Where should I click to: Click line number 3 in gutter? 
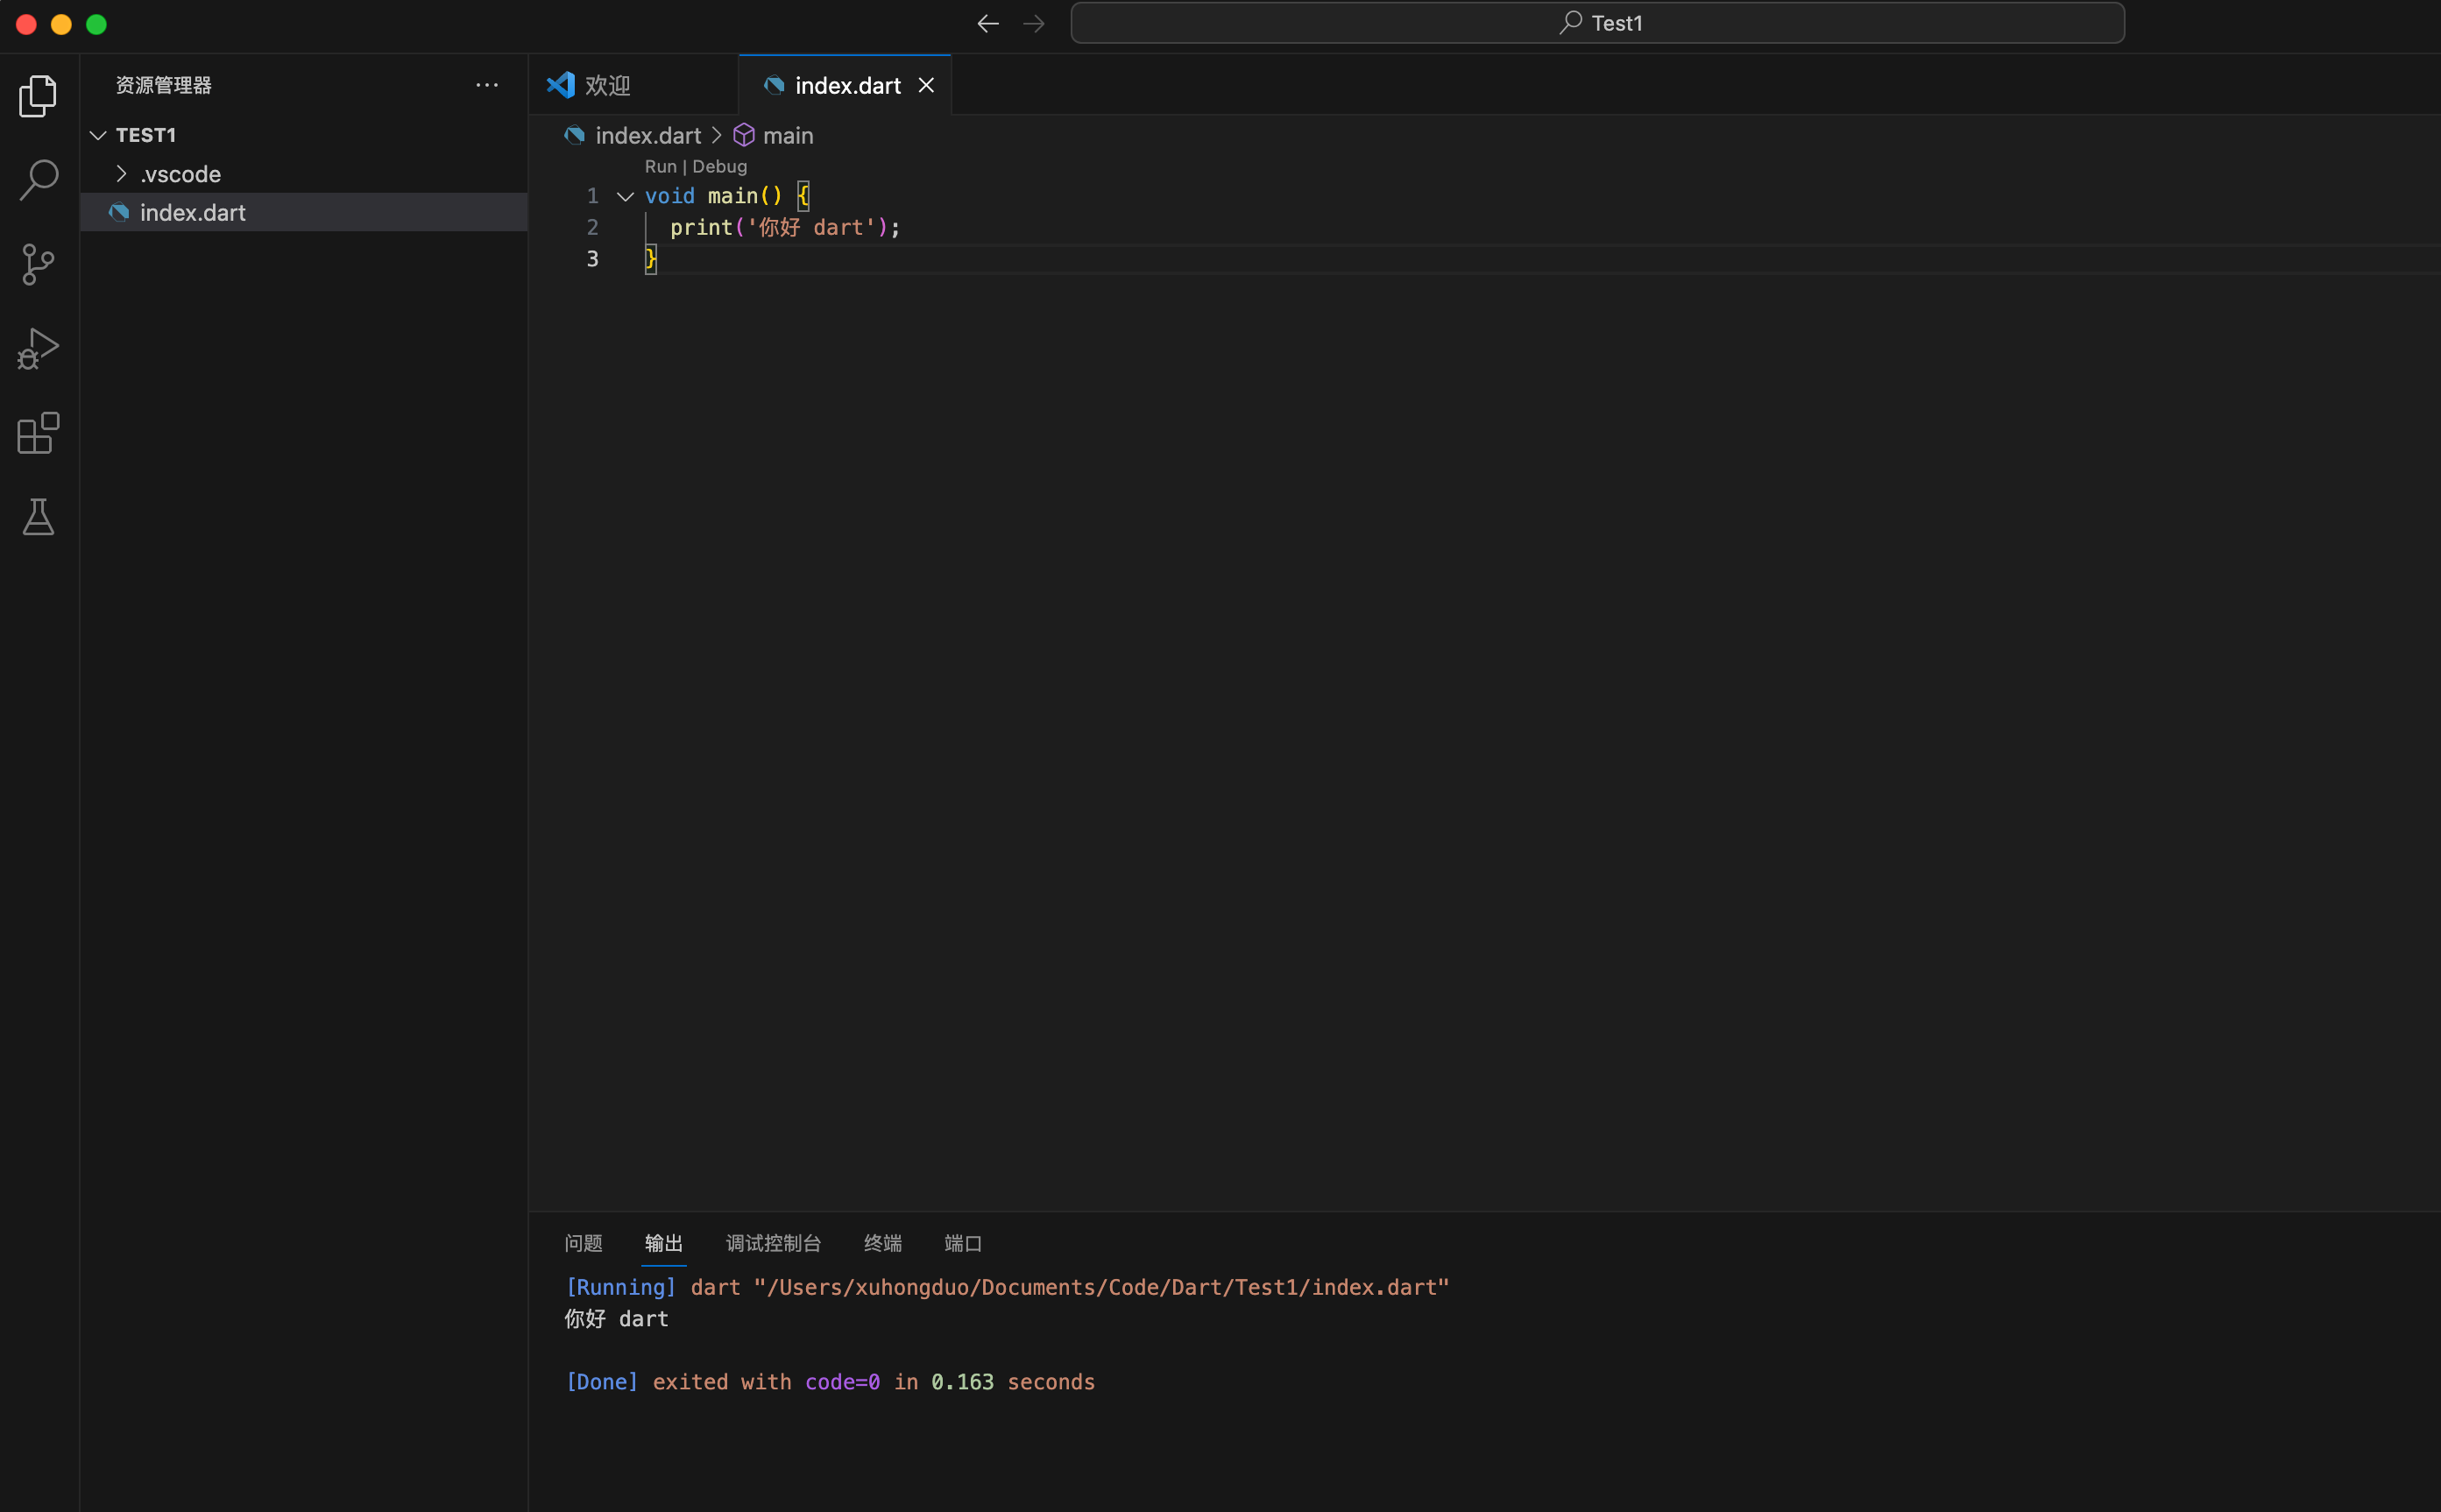tap(593, 259)
